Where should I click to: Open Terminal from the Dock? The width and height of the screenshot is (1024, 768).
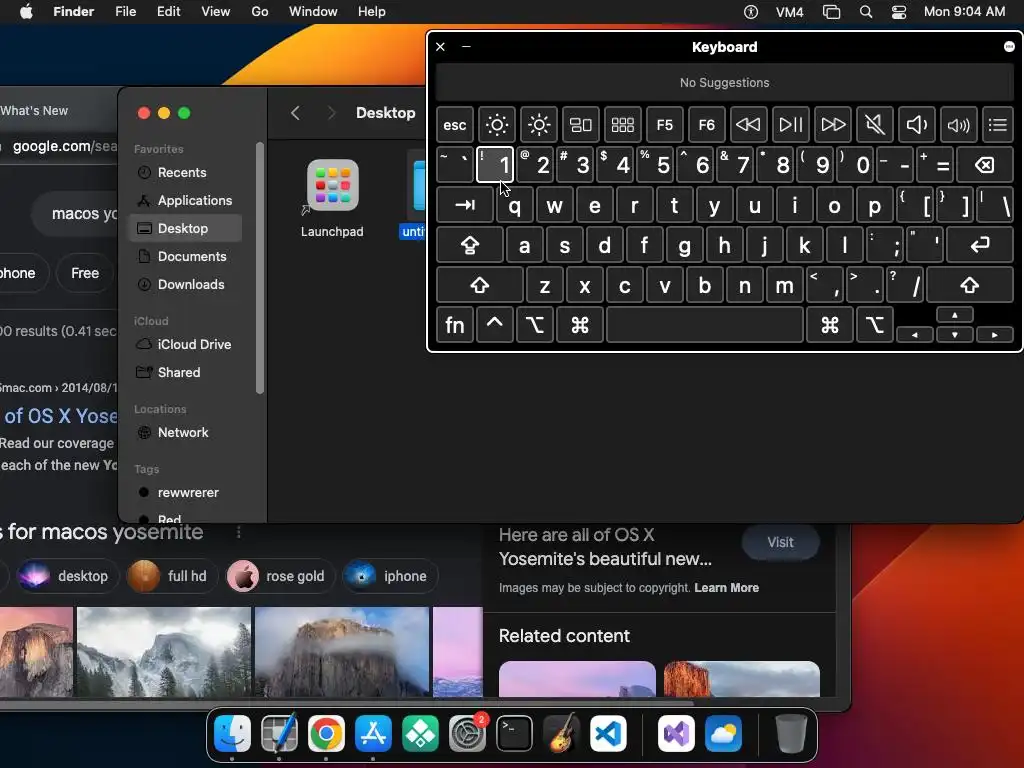tap(514, 734)
